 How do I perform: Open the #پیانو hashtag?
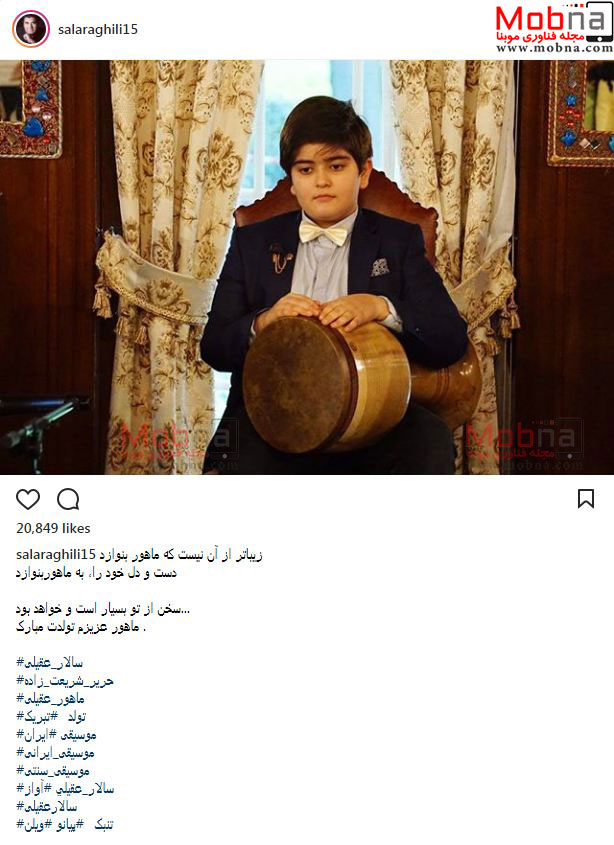tap(64, 825)
